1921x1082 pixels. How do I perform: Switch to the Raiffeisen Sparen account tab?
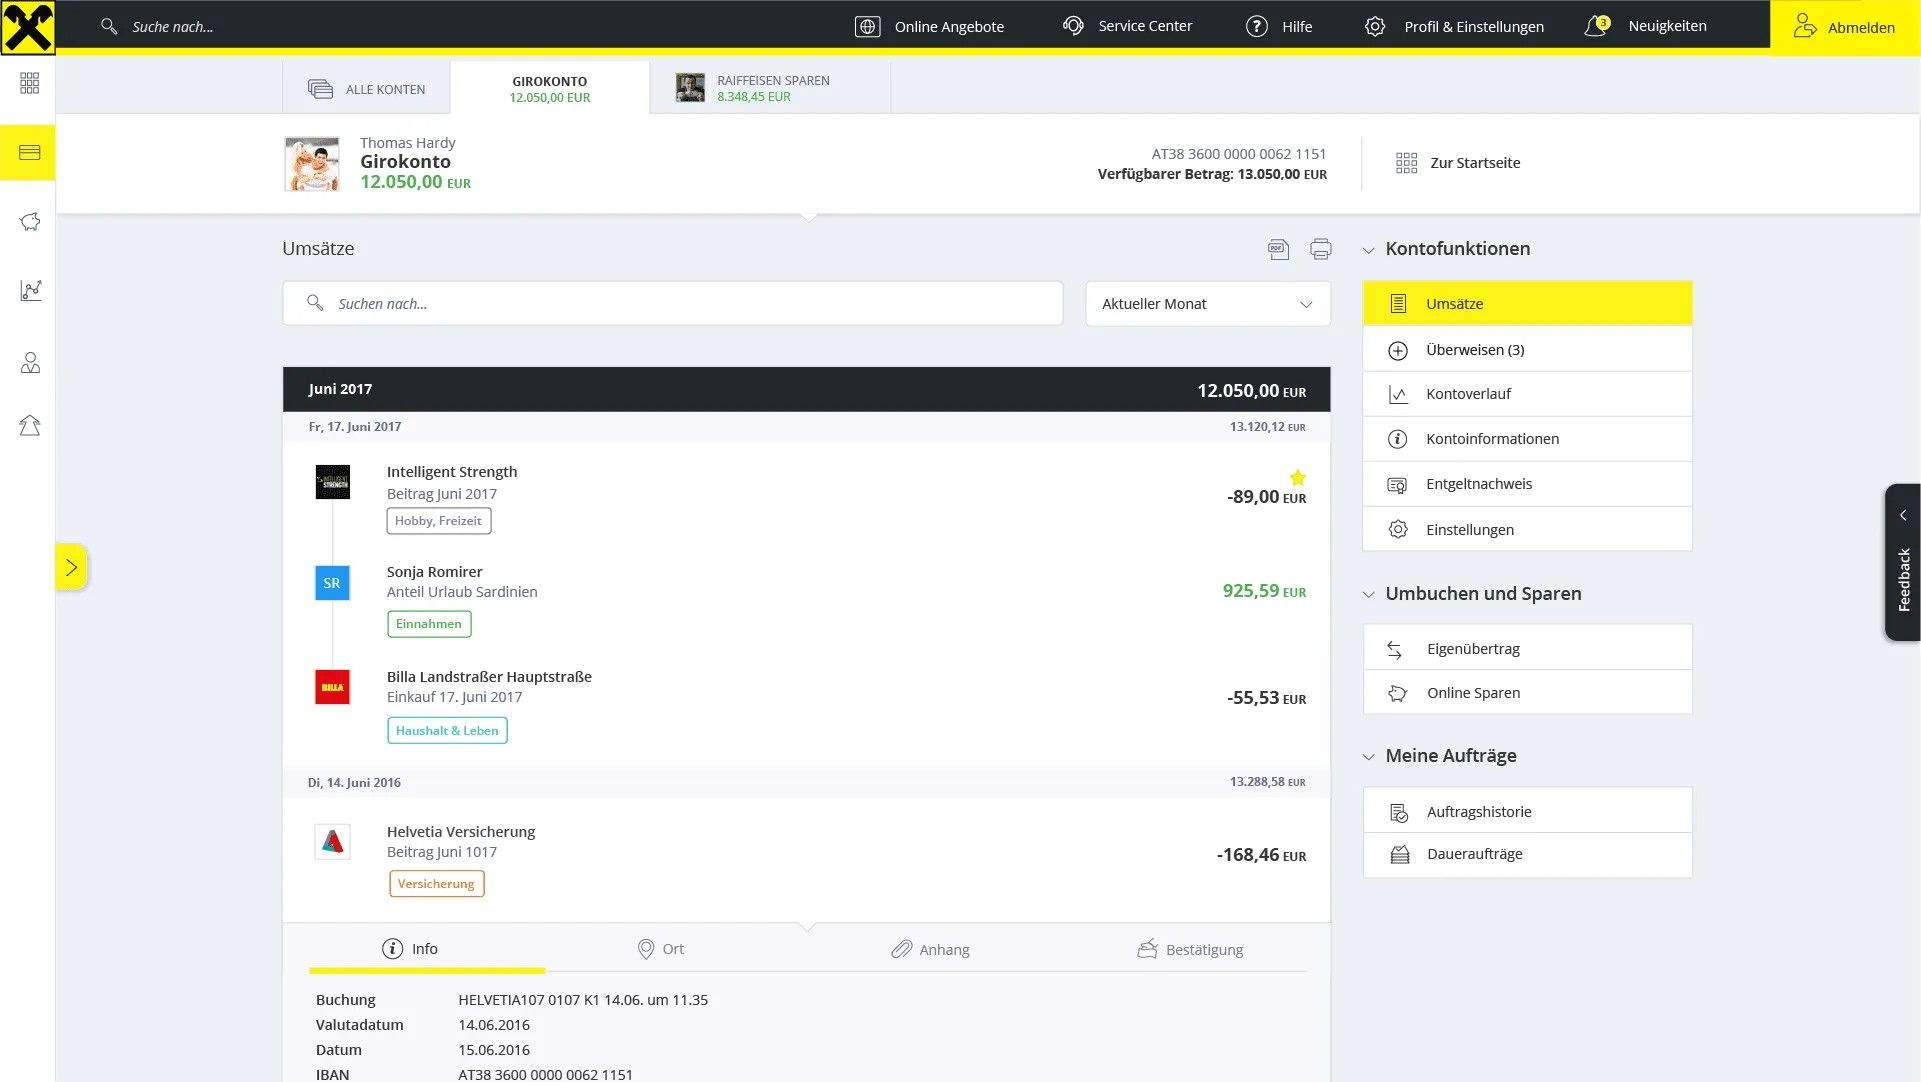[x=770, y=88]
